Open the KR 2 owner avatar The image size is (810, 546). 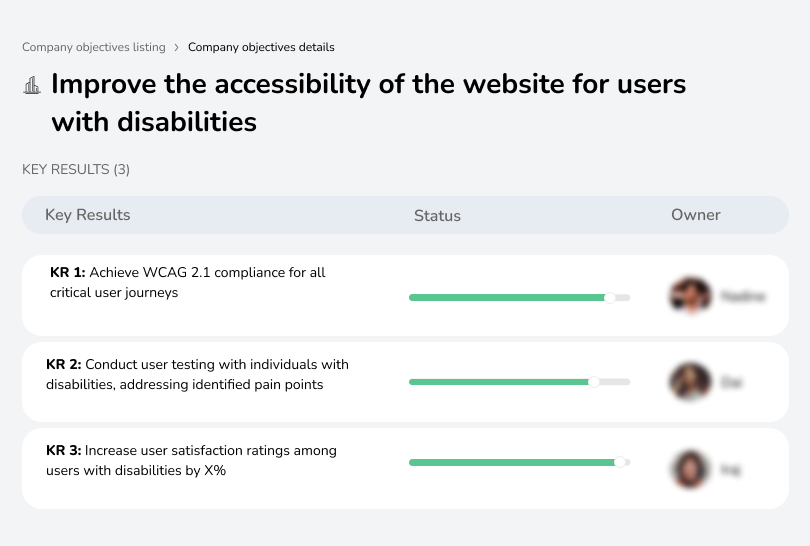tap(689, 382)
